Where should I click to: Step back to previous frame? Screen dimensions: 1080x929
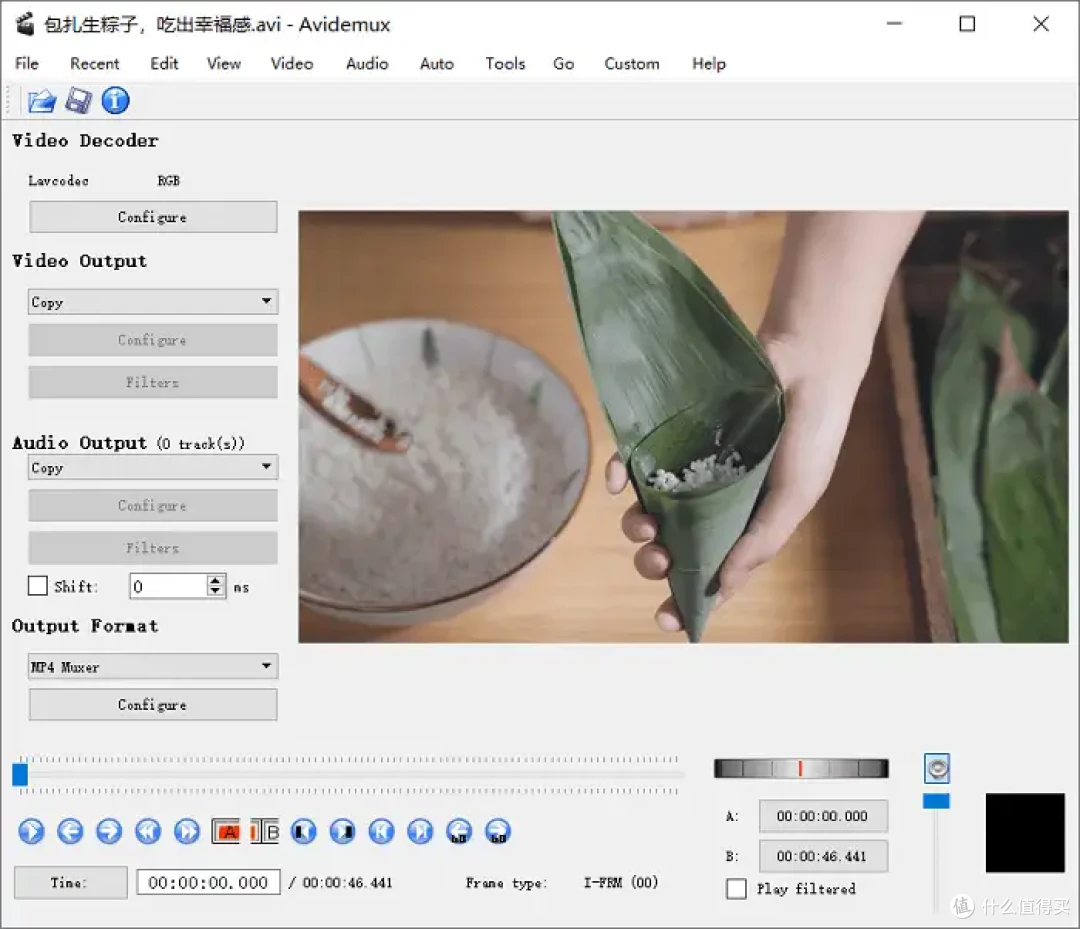pyautogui.click(x=70, y=831)
